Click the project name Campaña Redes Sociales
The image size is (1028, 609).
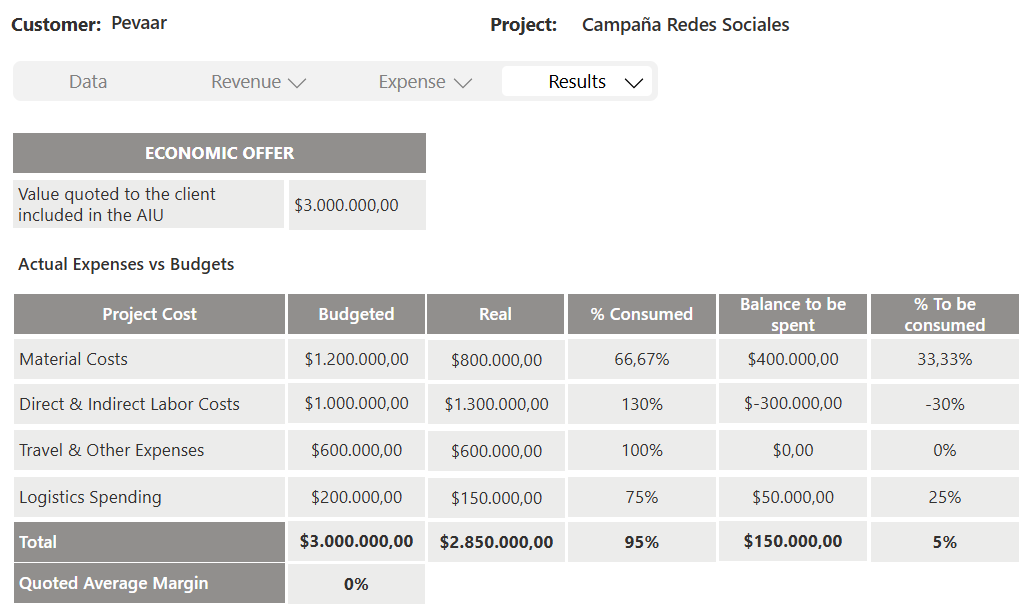pos(685,25)
